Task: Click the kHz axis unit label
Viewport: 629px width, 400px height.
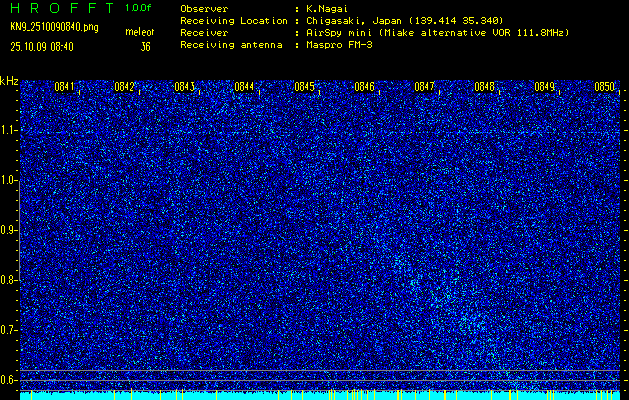Action: [x=9, y=80]
